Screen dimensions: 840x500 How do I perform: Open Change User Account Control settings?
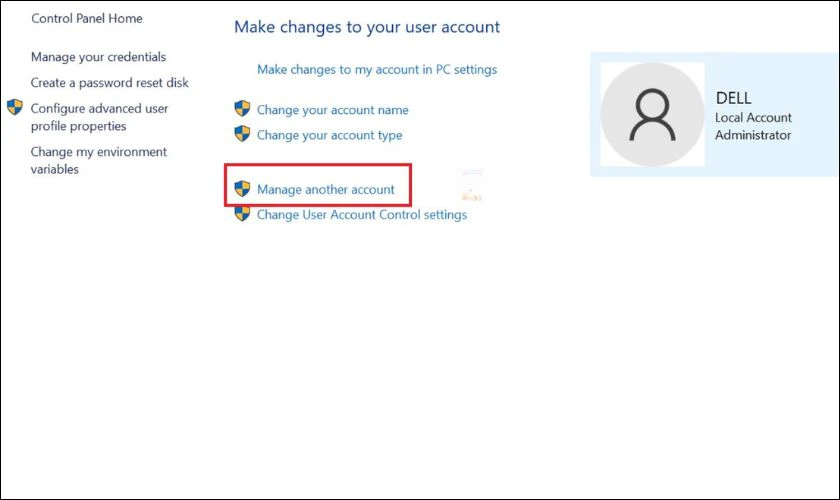pos(362,214)
